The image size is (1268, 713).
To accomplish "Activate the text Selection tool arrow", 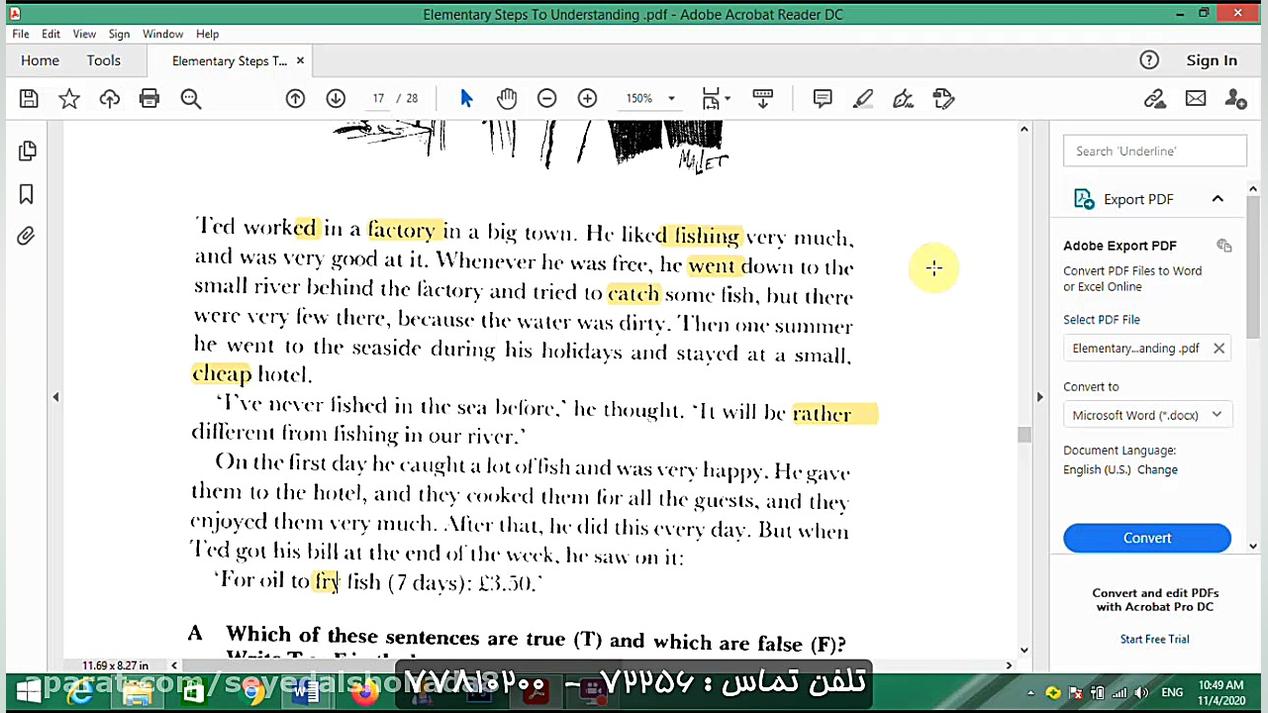I will [x=466, y=98].
